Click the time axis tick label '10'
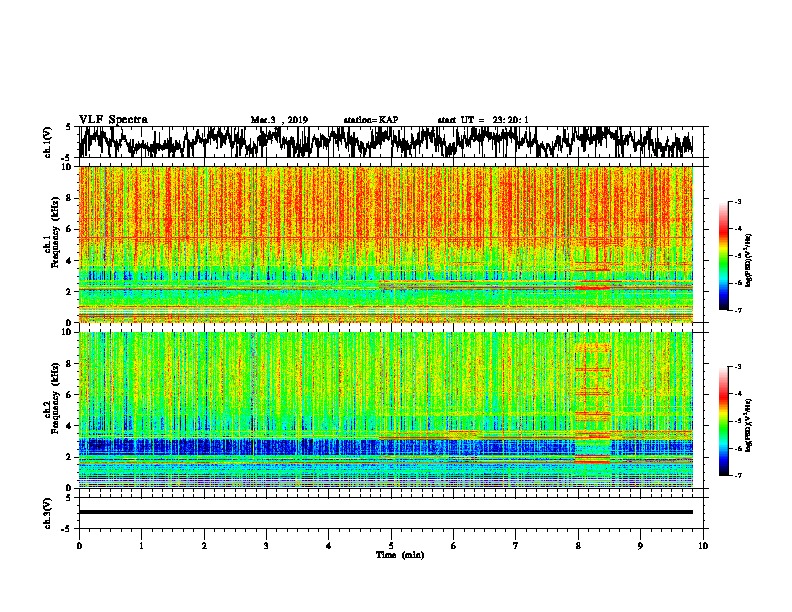The image size is (792, 612). coord(703,545)
